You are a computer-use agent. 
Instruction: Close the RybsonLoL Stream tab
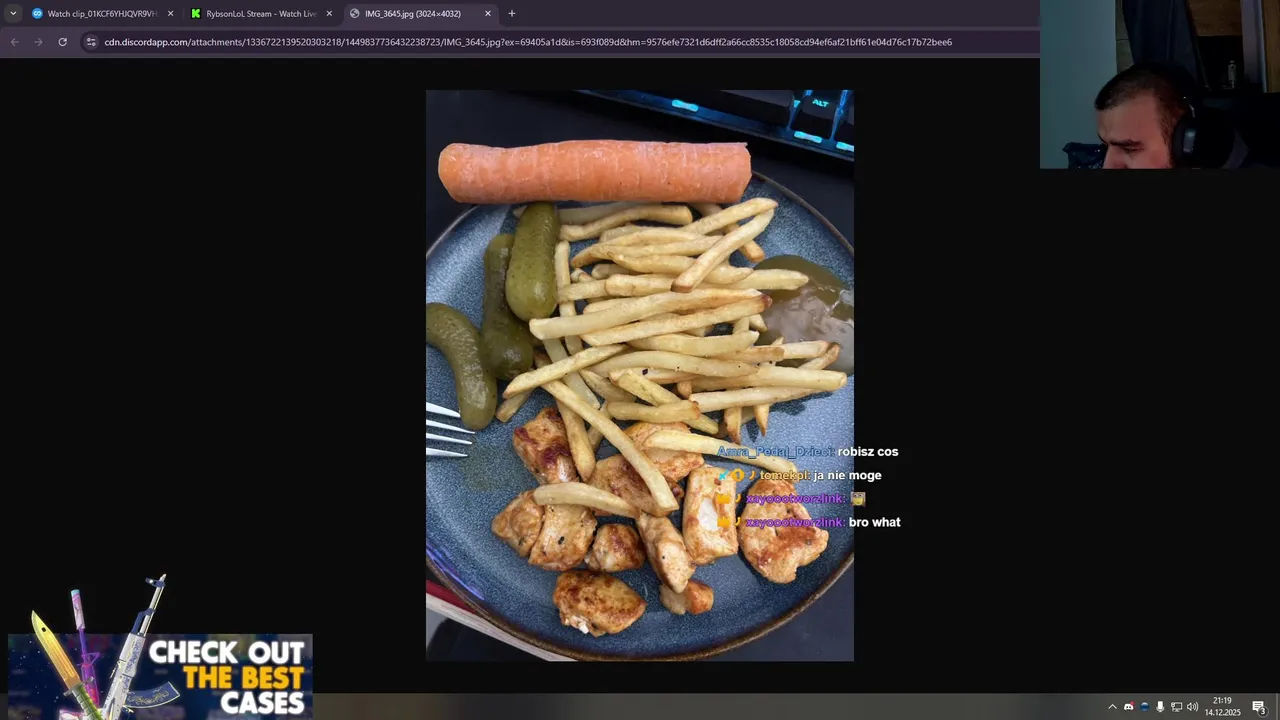coord(329,13)
